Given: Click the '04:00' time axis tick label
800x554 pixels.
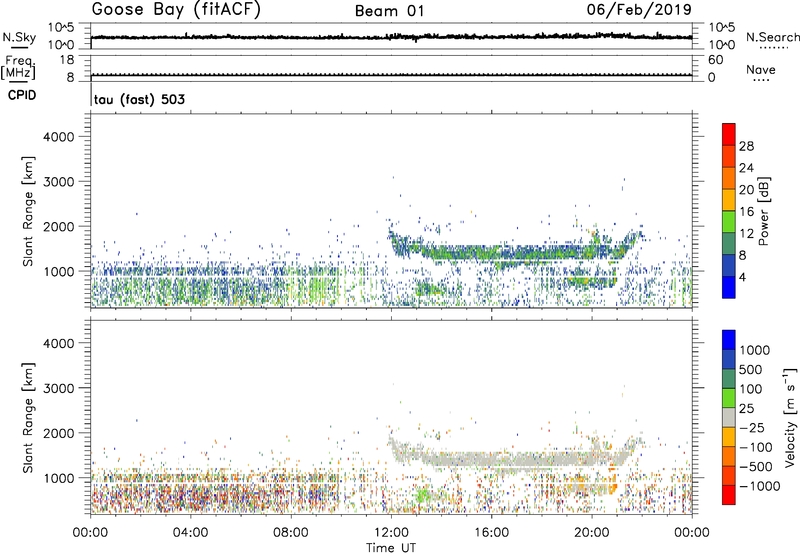Looking at the screenshot, I should [x=190, y=533].
